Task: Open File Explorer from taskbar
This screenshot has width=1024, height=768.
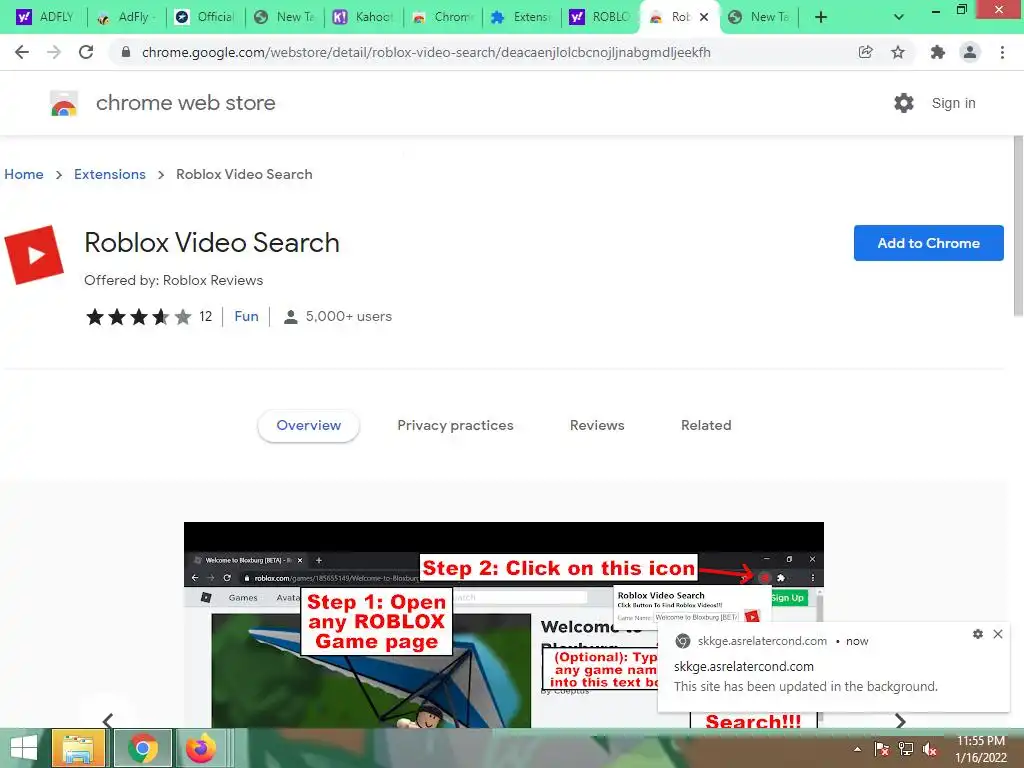Action: [x=78, y=748]
